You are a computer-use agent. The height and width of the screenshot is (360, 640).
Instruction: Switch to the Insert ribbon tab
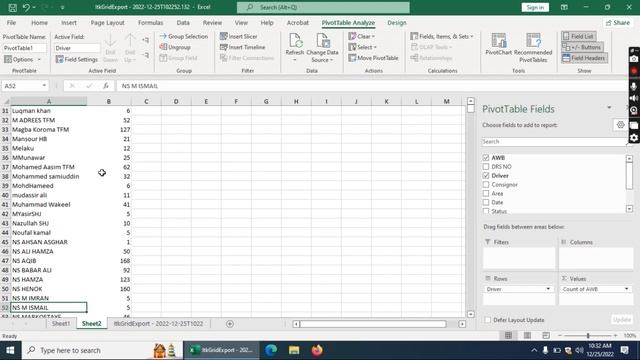point(69,23)
